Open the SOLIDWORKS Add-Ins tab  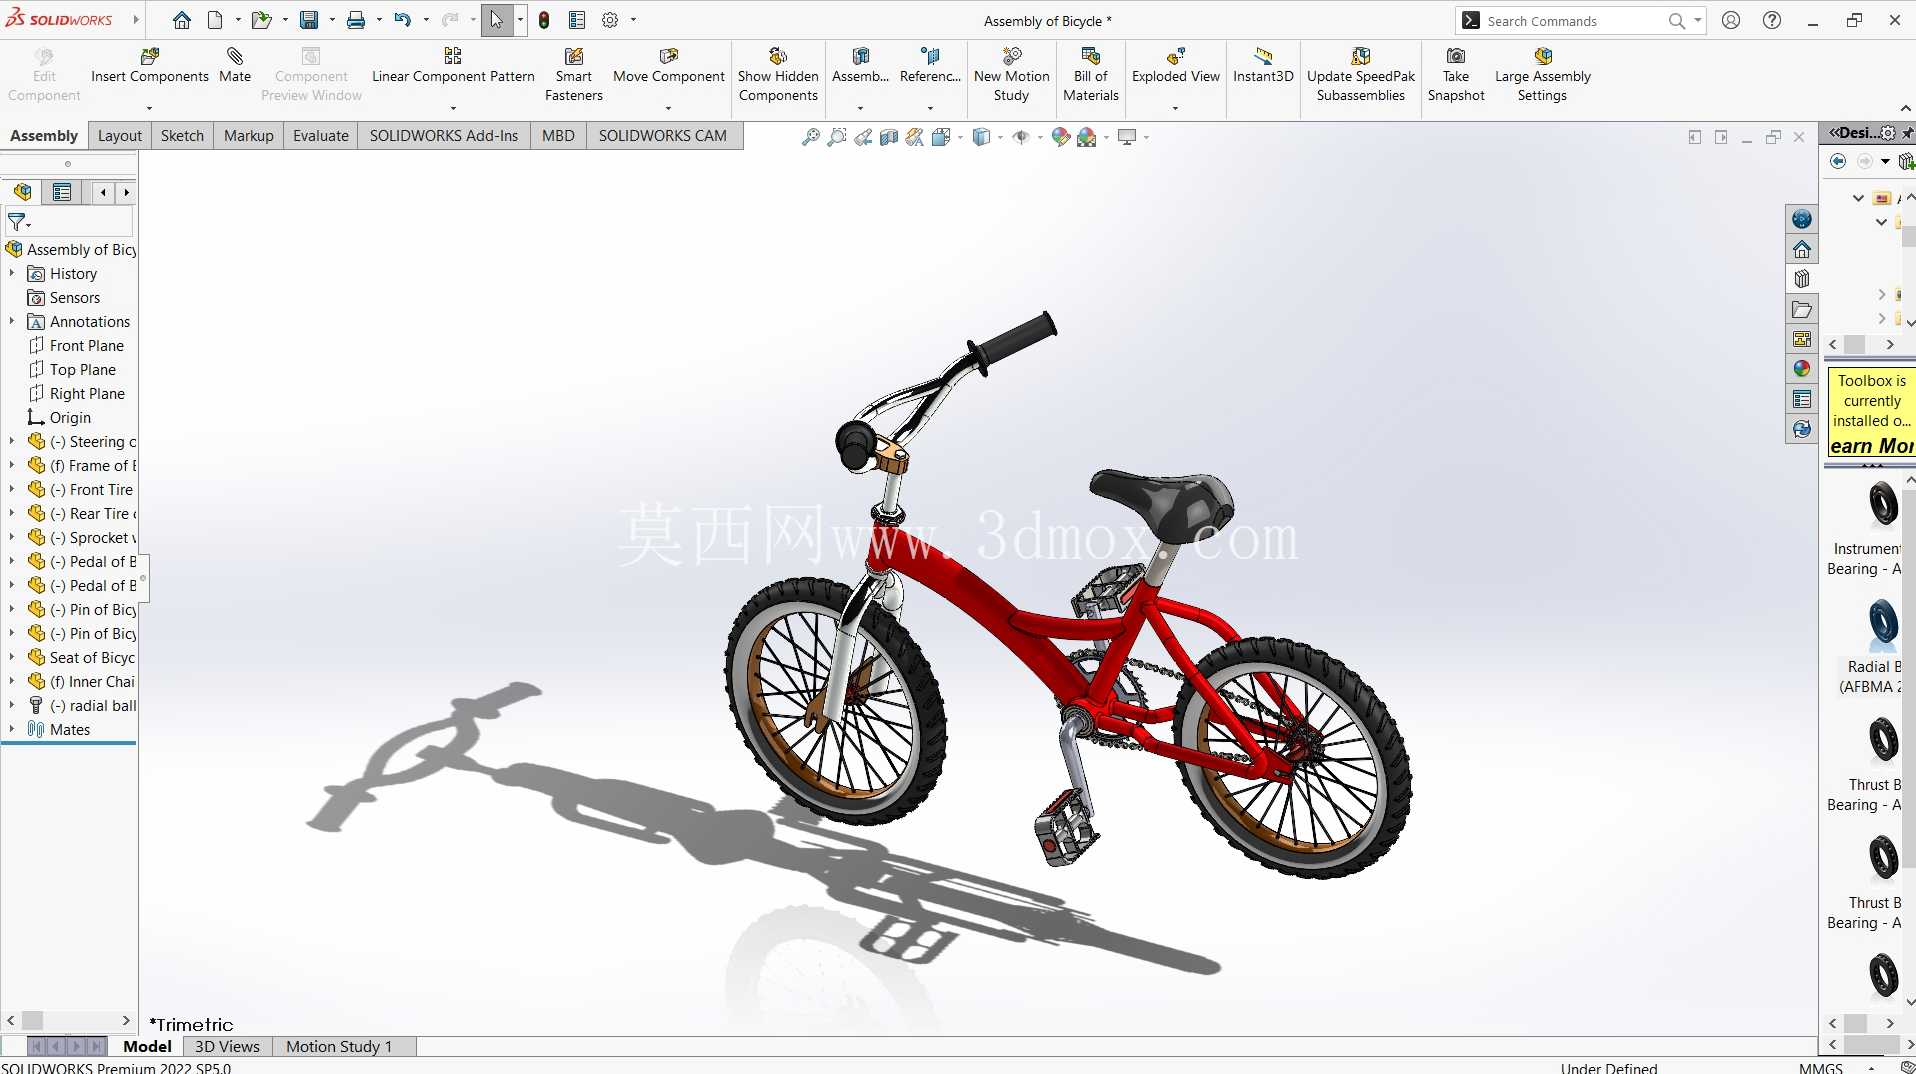(444, 136)
